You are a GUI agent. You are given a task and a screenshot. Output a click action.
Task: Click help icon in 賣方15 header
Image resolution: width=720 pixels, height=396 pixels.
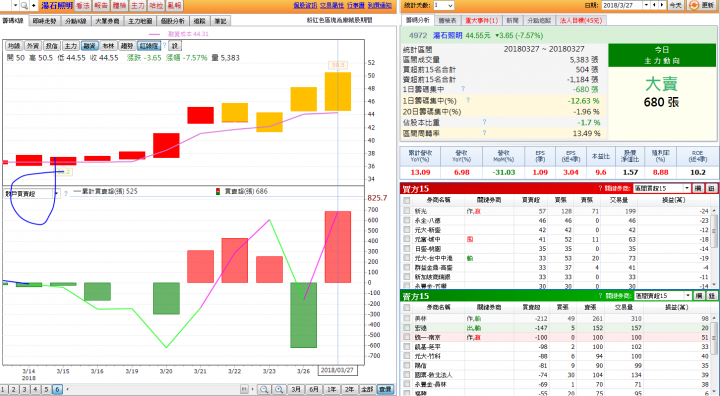click(600, 296)
